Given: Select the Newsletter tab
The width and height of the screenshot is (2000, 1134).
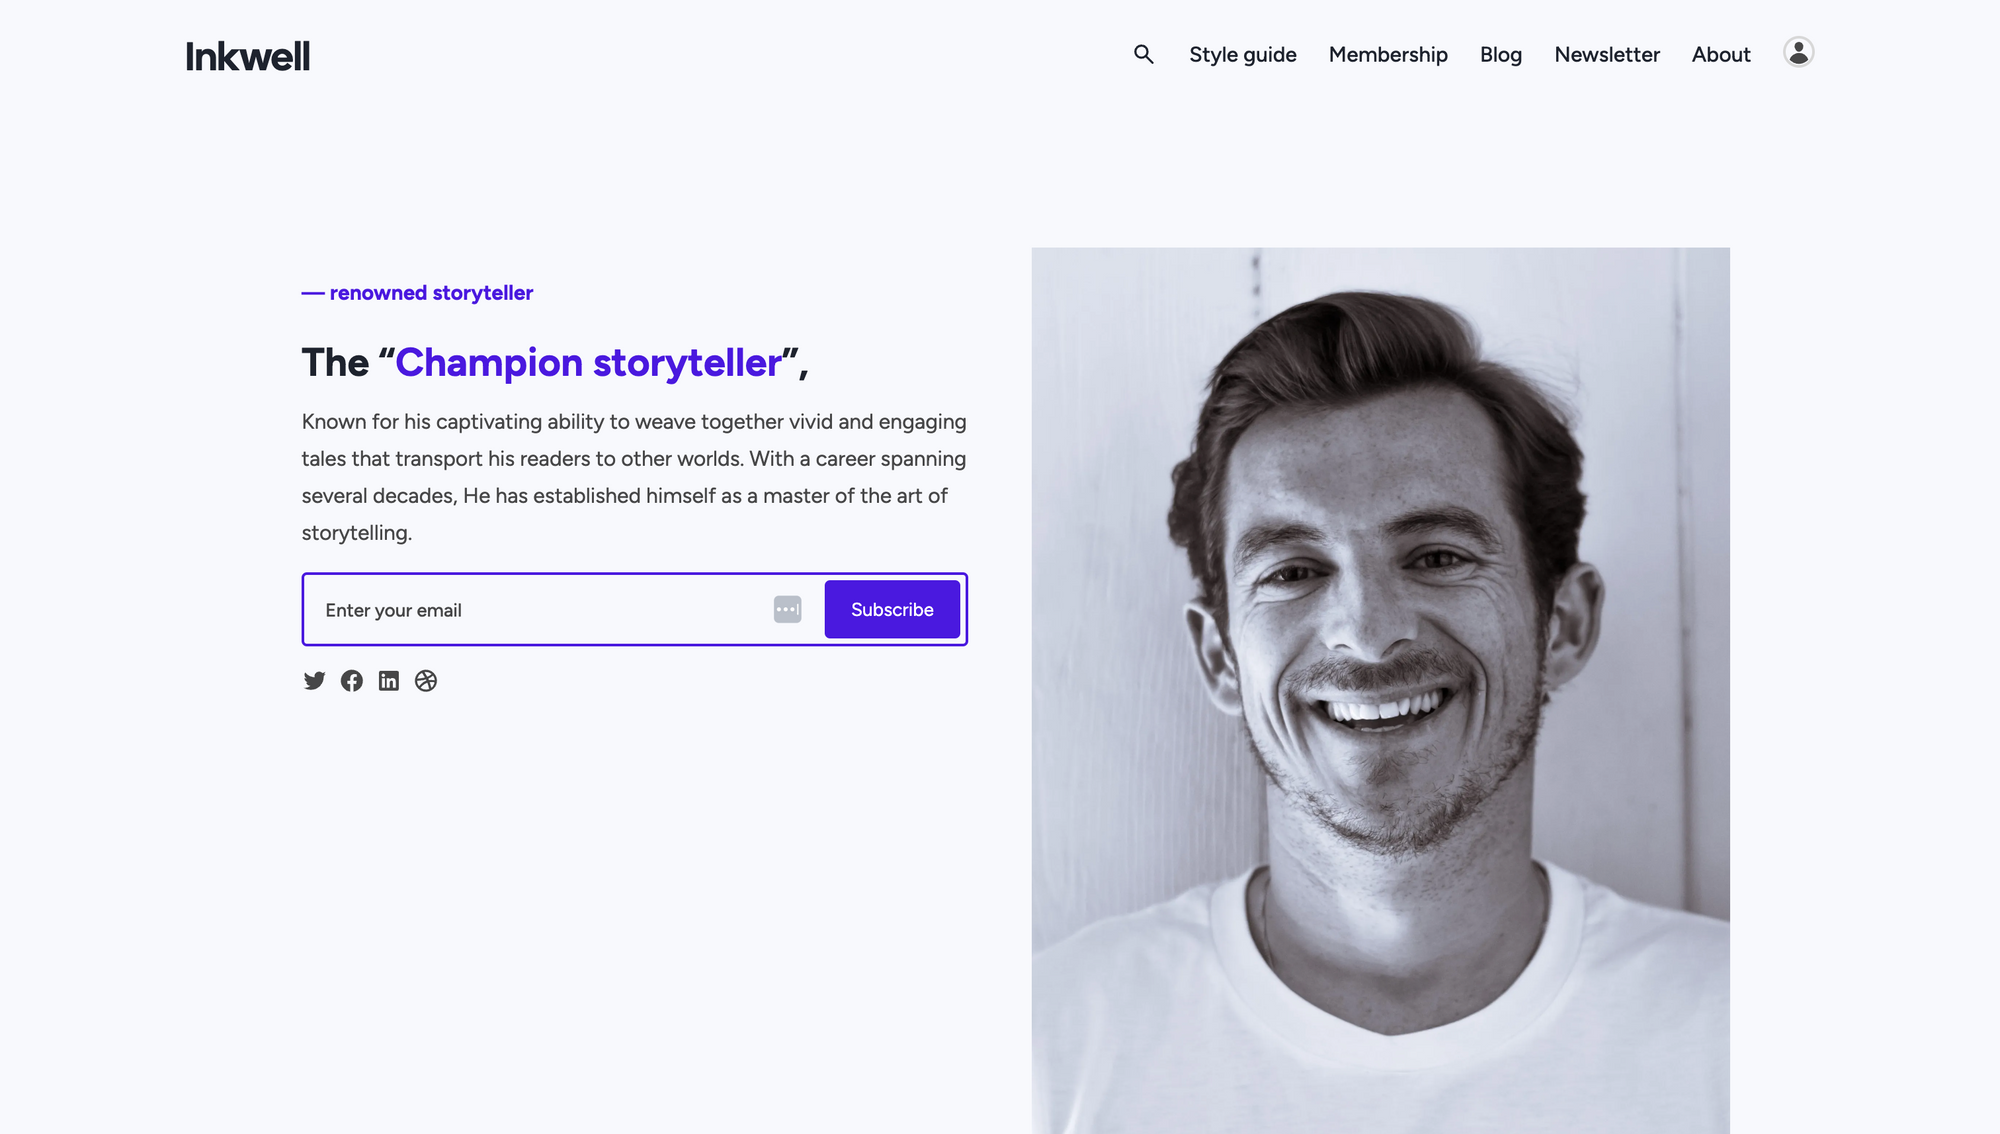Looking at the screenshot, I should 1607,54.
